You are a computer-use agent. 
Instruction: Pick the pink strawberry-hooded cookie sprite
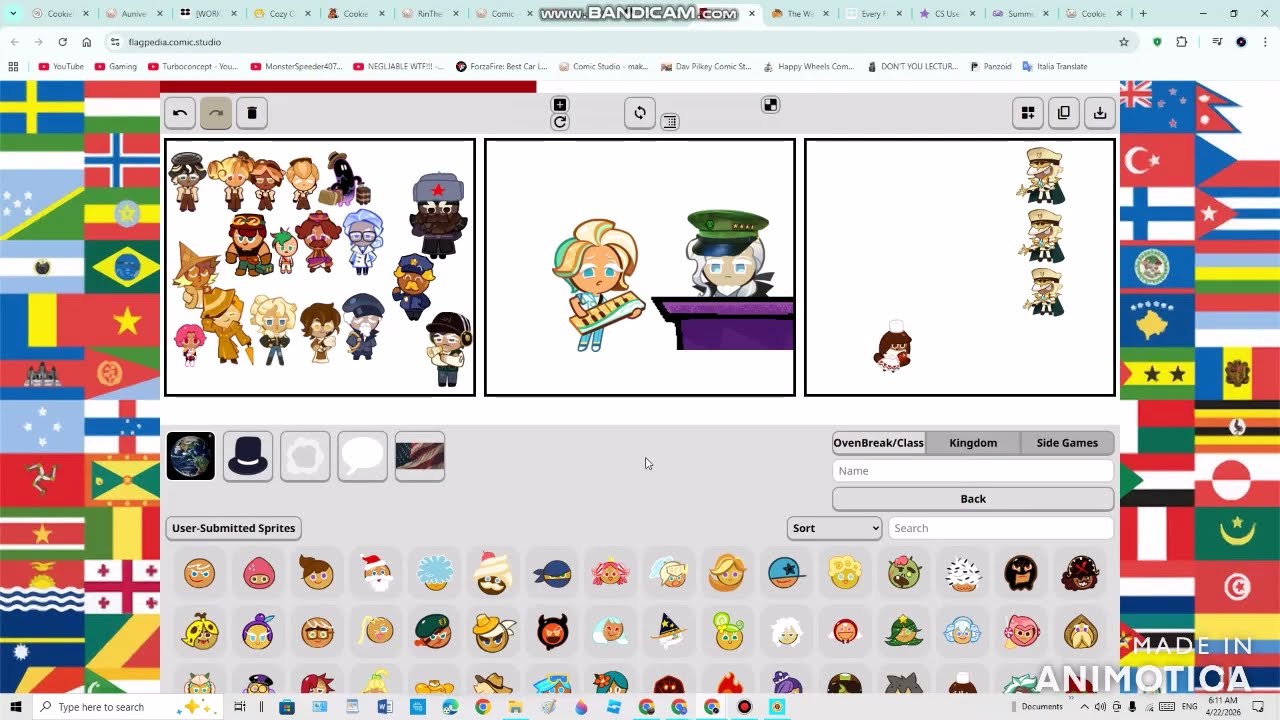pyautogui.click(x=259, y=573)
